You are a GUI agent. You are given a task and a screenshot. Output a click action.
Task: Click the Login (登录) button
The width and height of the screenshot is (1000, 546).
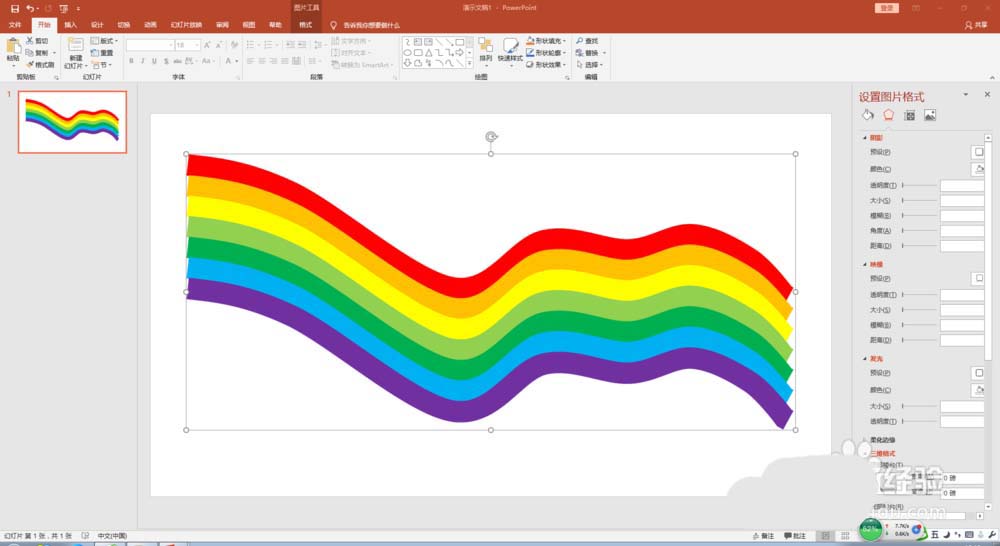[887, 8]
